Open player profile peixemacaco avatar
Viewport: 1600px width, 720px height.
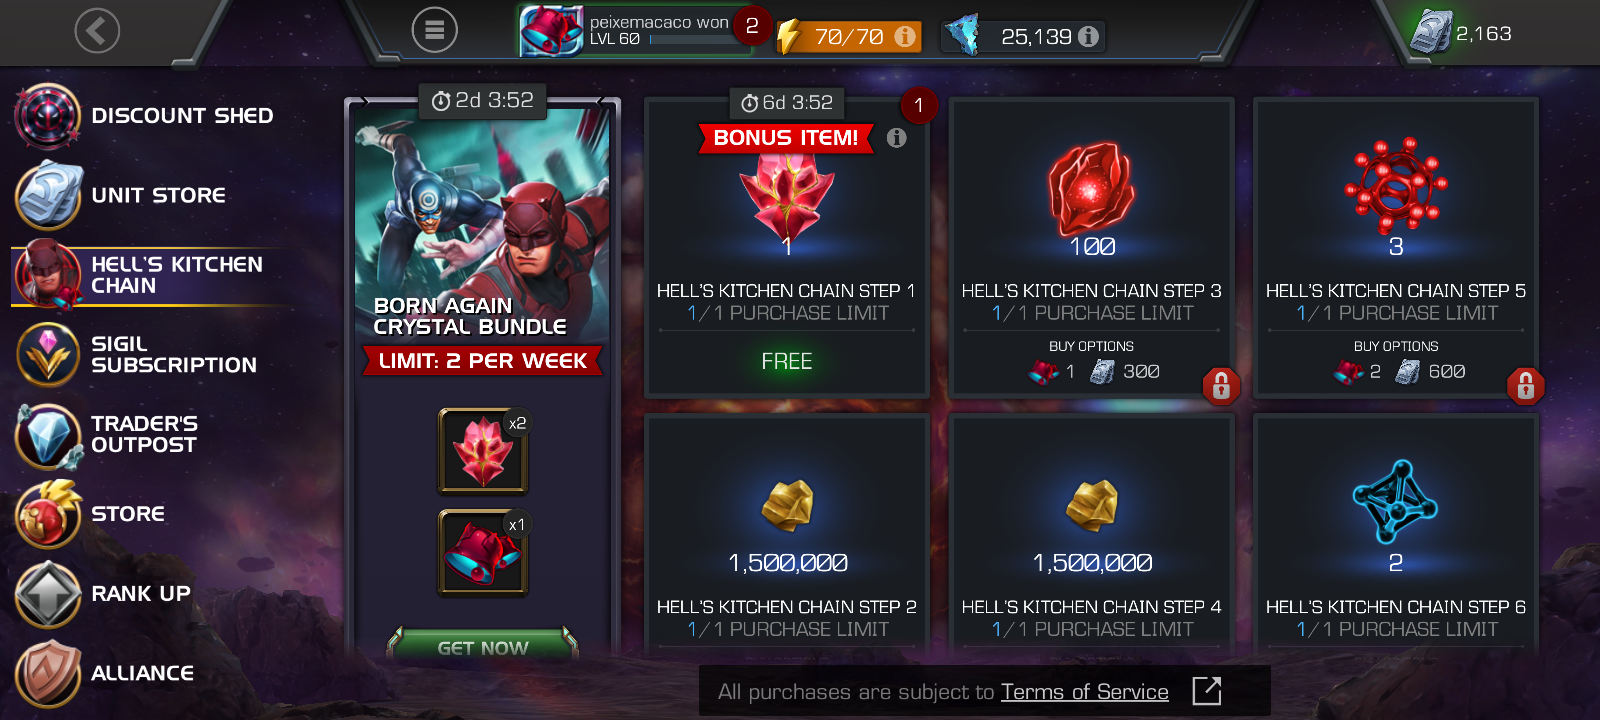pos(550,31)
